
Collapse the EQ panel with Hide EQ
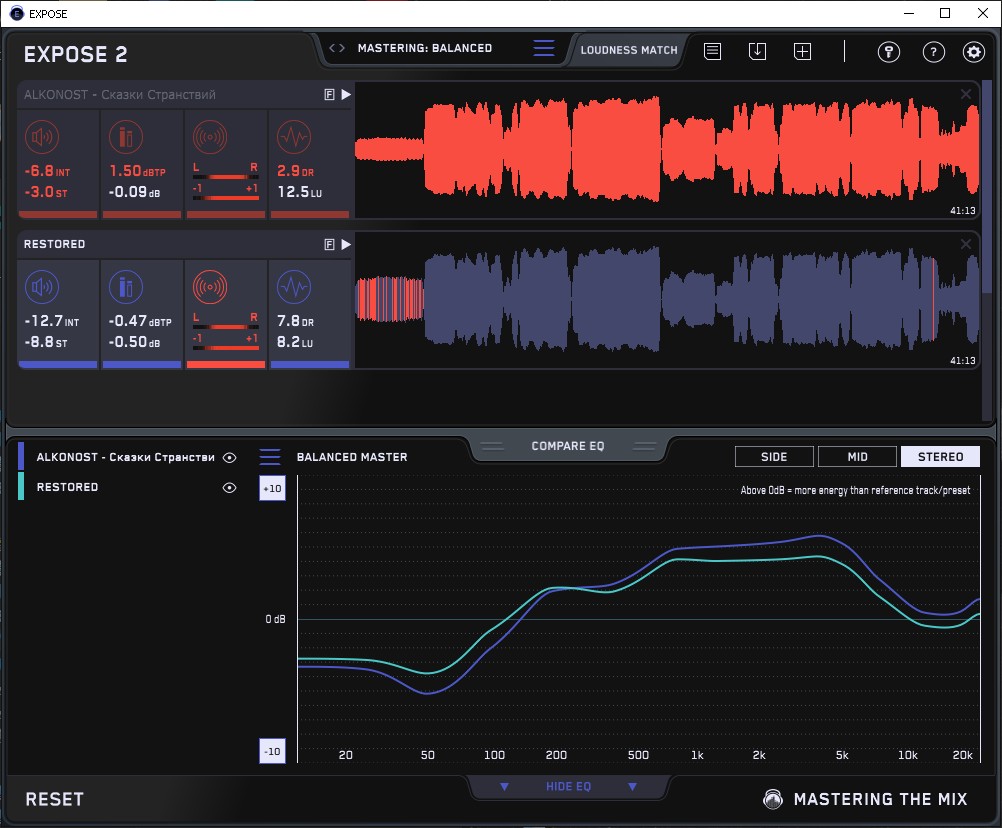pyautogui.click(x=567, y=787)
